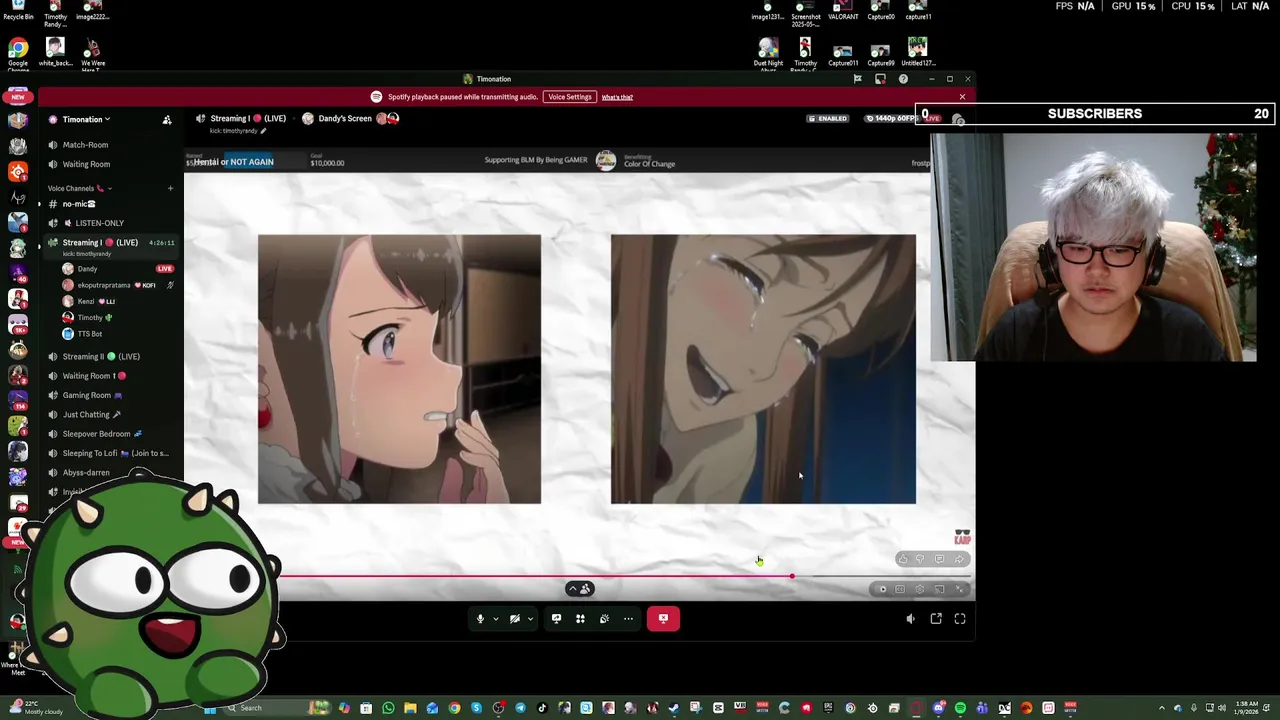Image resolution: width=1280 pixels, height=720 pixels.
Task: Open the streamed video settings gear
Action: click(x=920, y=590)
